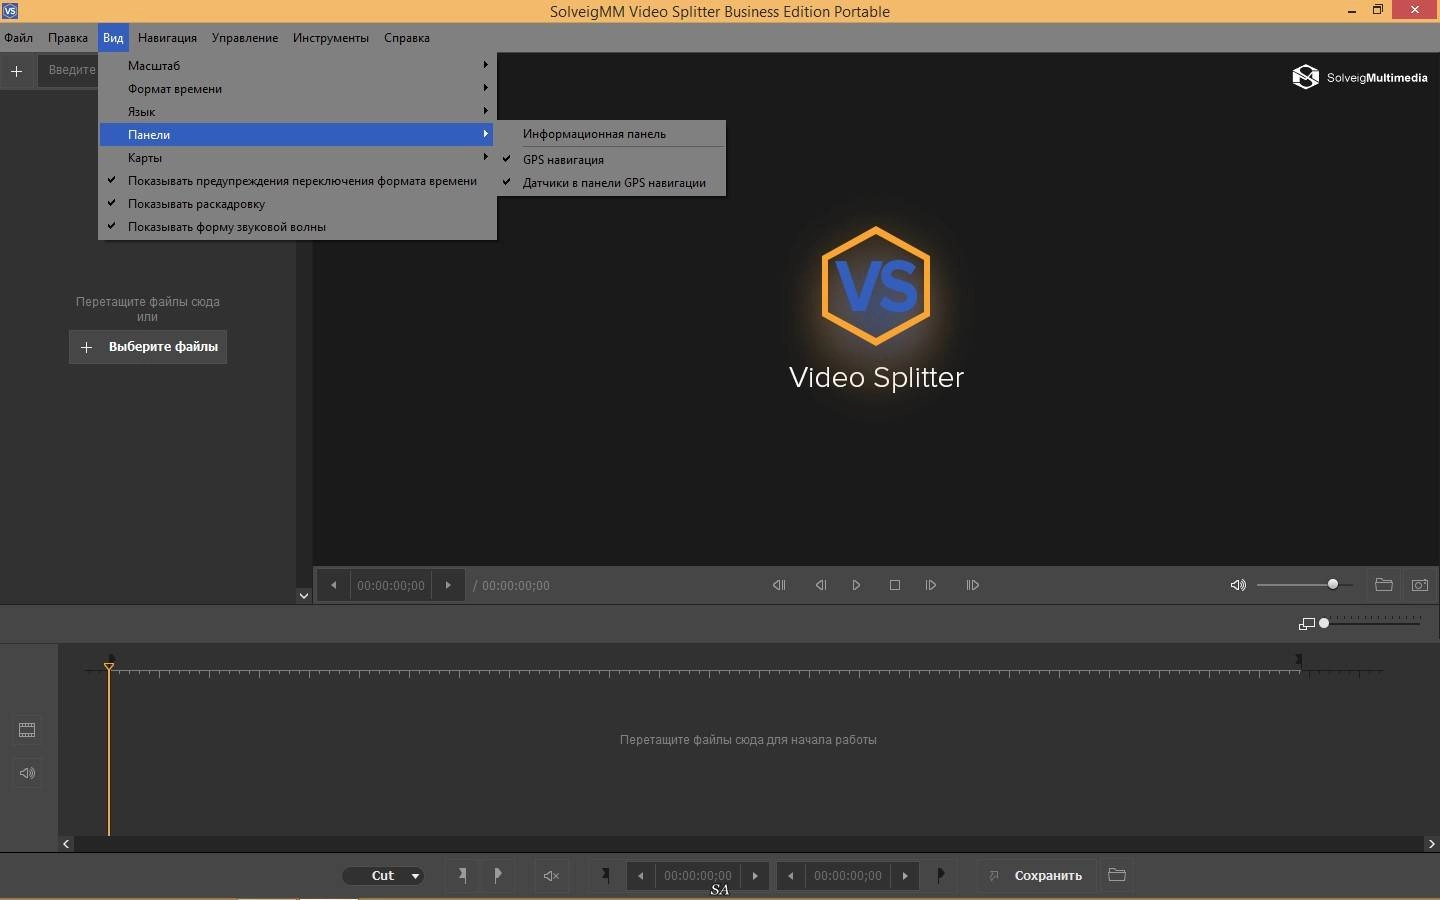Step one frame forward
Screen dimensions: 1440x900
tap(931, 585)
